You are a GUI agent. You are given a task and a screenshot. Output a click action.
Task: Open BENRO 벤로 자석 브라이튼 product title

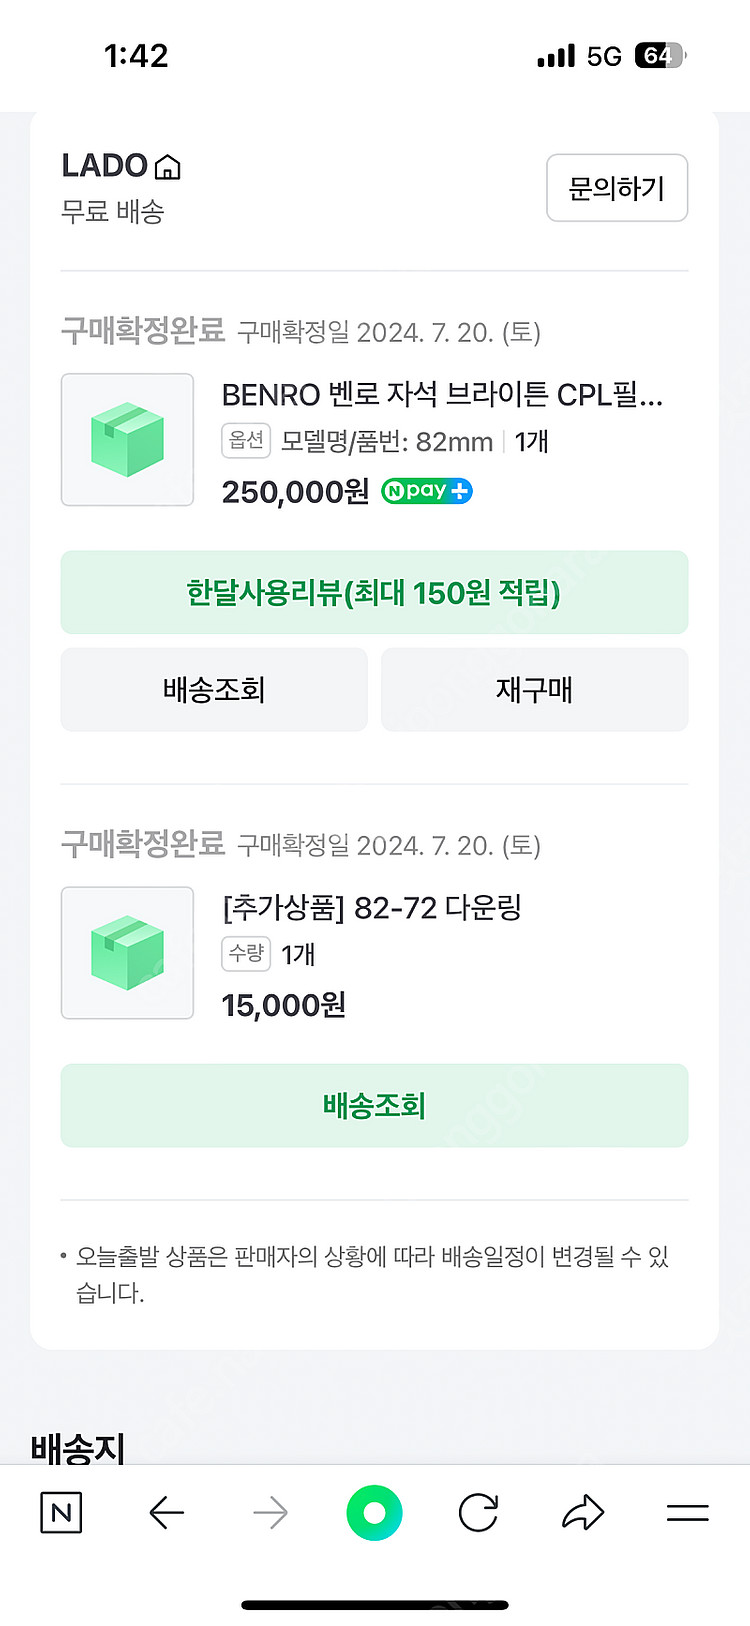[442, 395]
